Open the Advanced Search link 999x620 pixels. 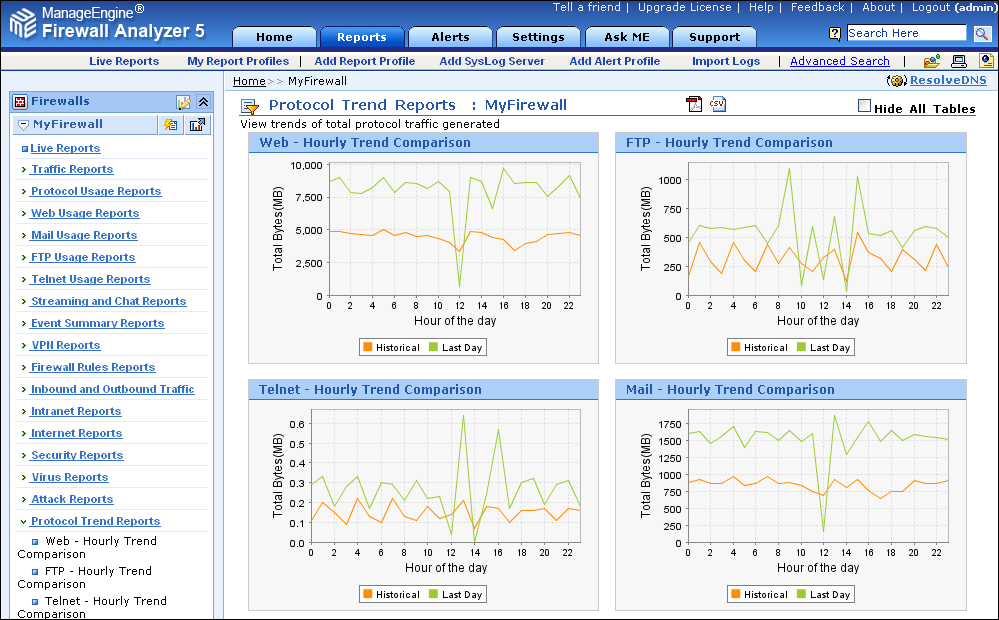pyautogui.click(x=839, y=61)
